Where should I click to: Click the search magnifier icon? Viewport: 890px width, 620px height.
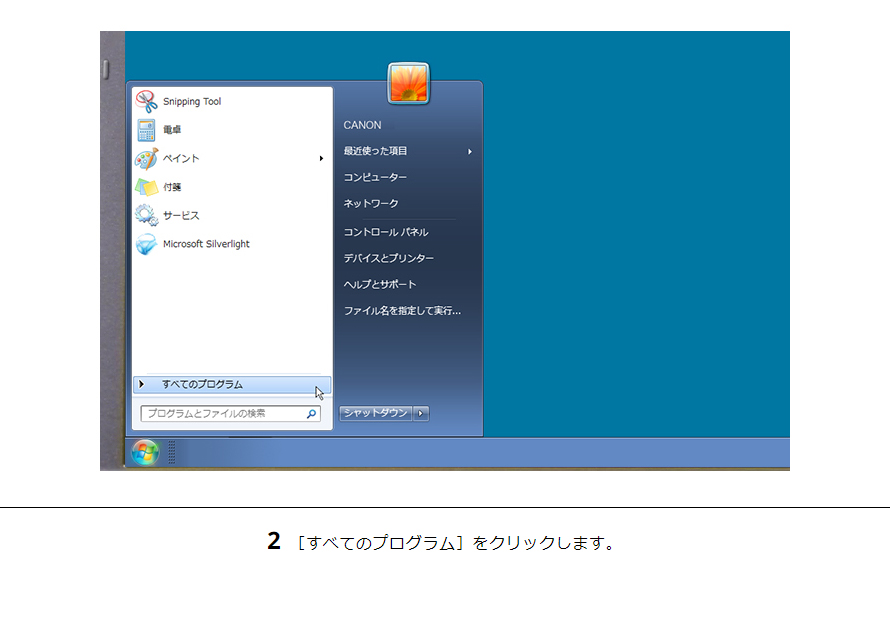(311, 412)
